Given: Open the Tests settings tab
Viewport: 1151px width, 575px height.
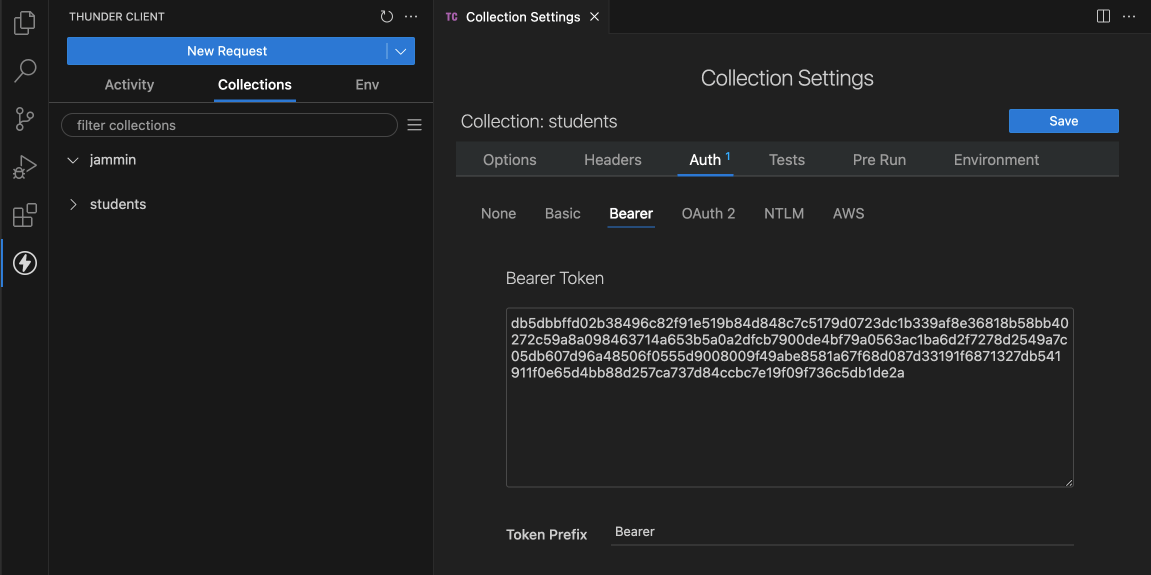Looking at the screenshot, I should [x=787, y=159].
